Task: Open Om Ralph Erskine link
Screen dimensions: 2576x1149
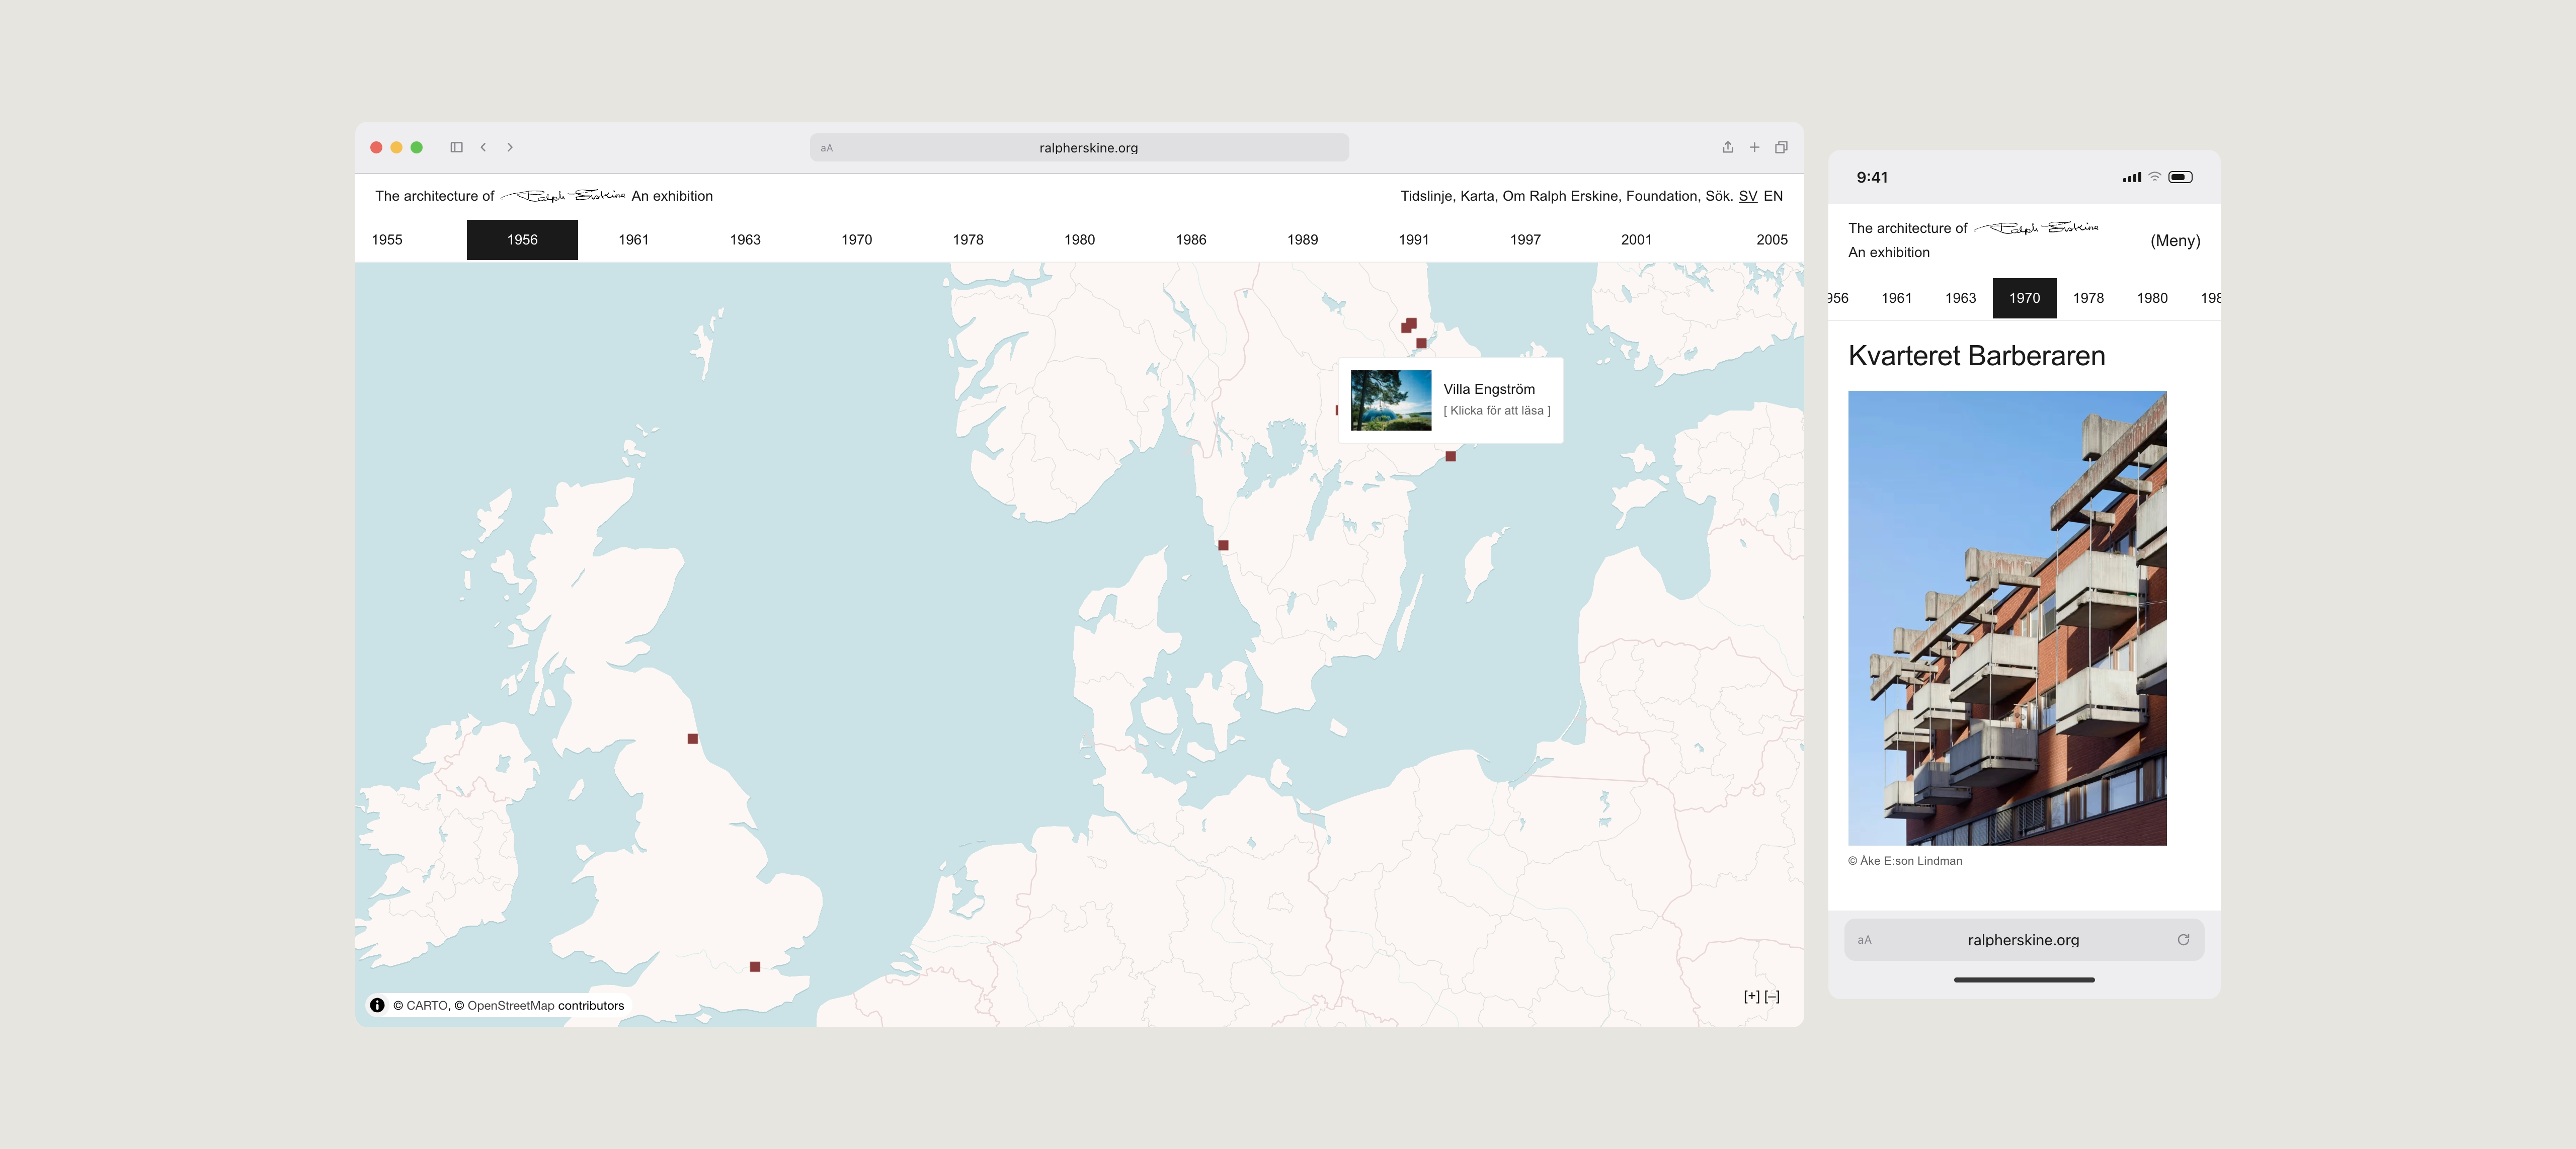Action: click(1561, 196)
